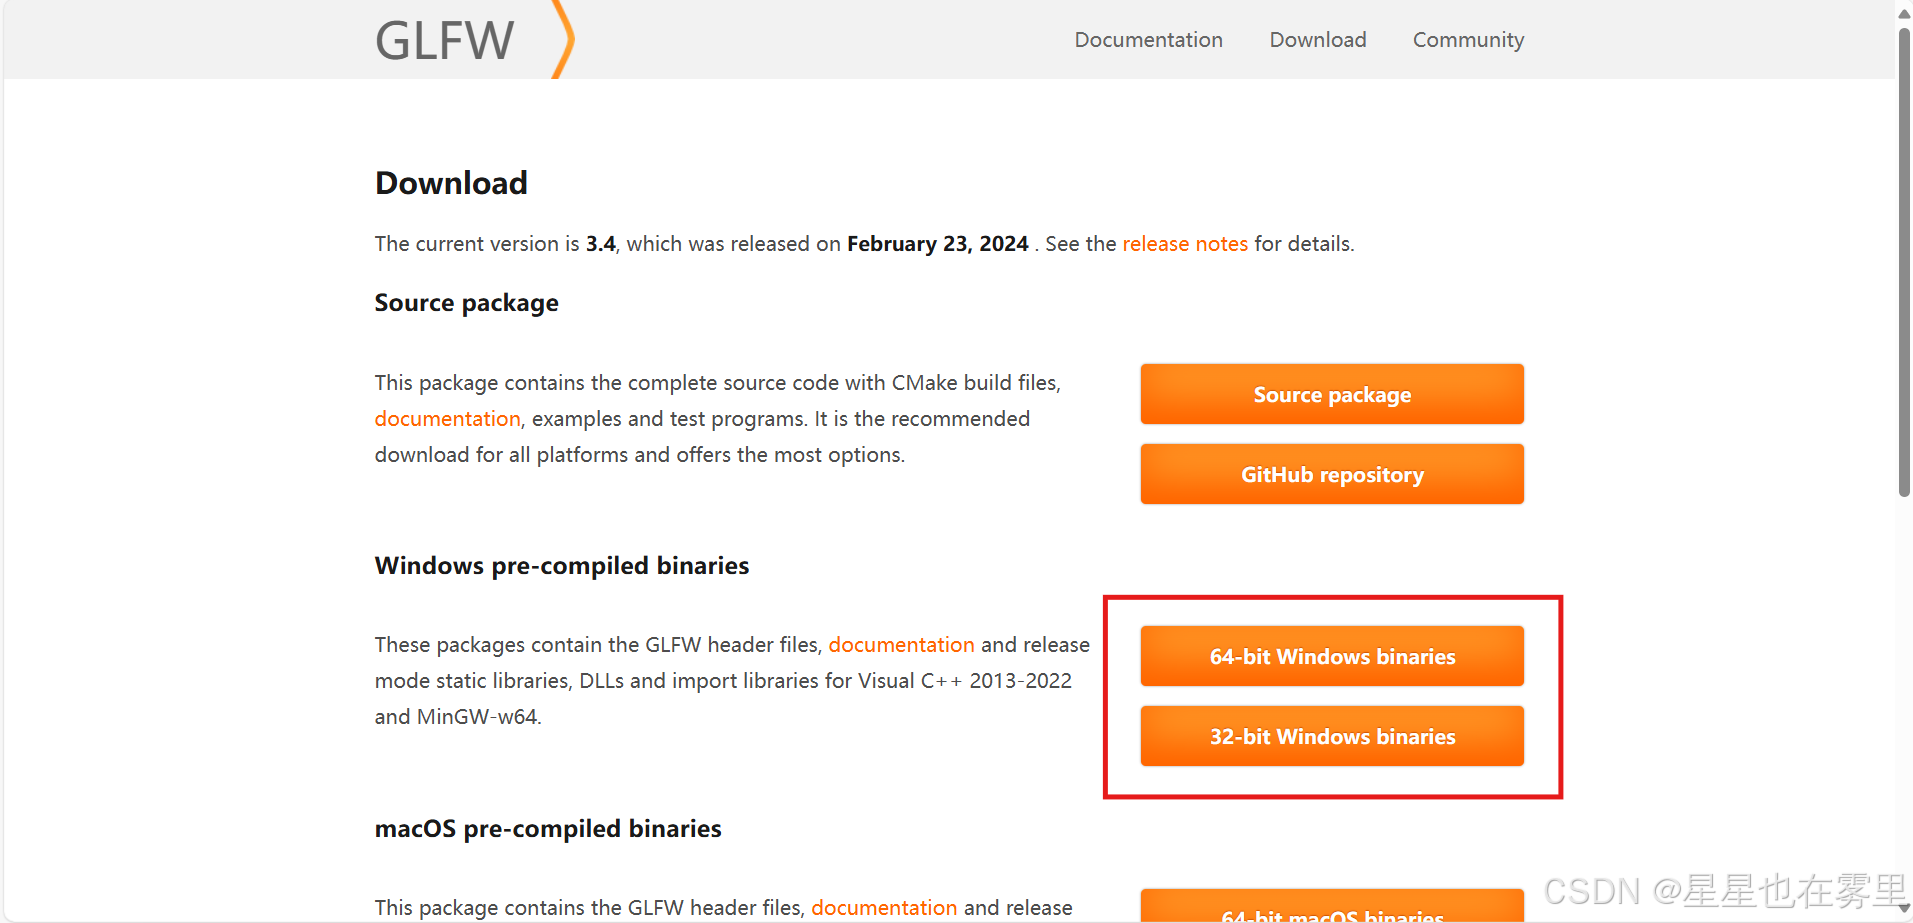Select the Source package section heading
The width and height of the screenshot is (1913, 923).
click(466, 303)
